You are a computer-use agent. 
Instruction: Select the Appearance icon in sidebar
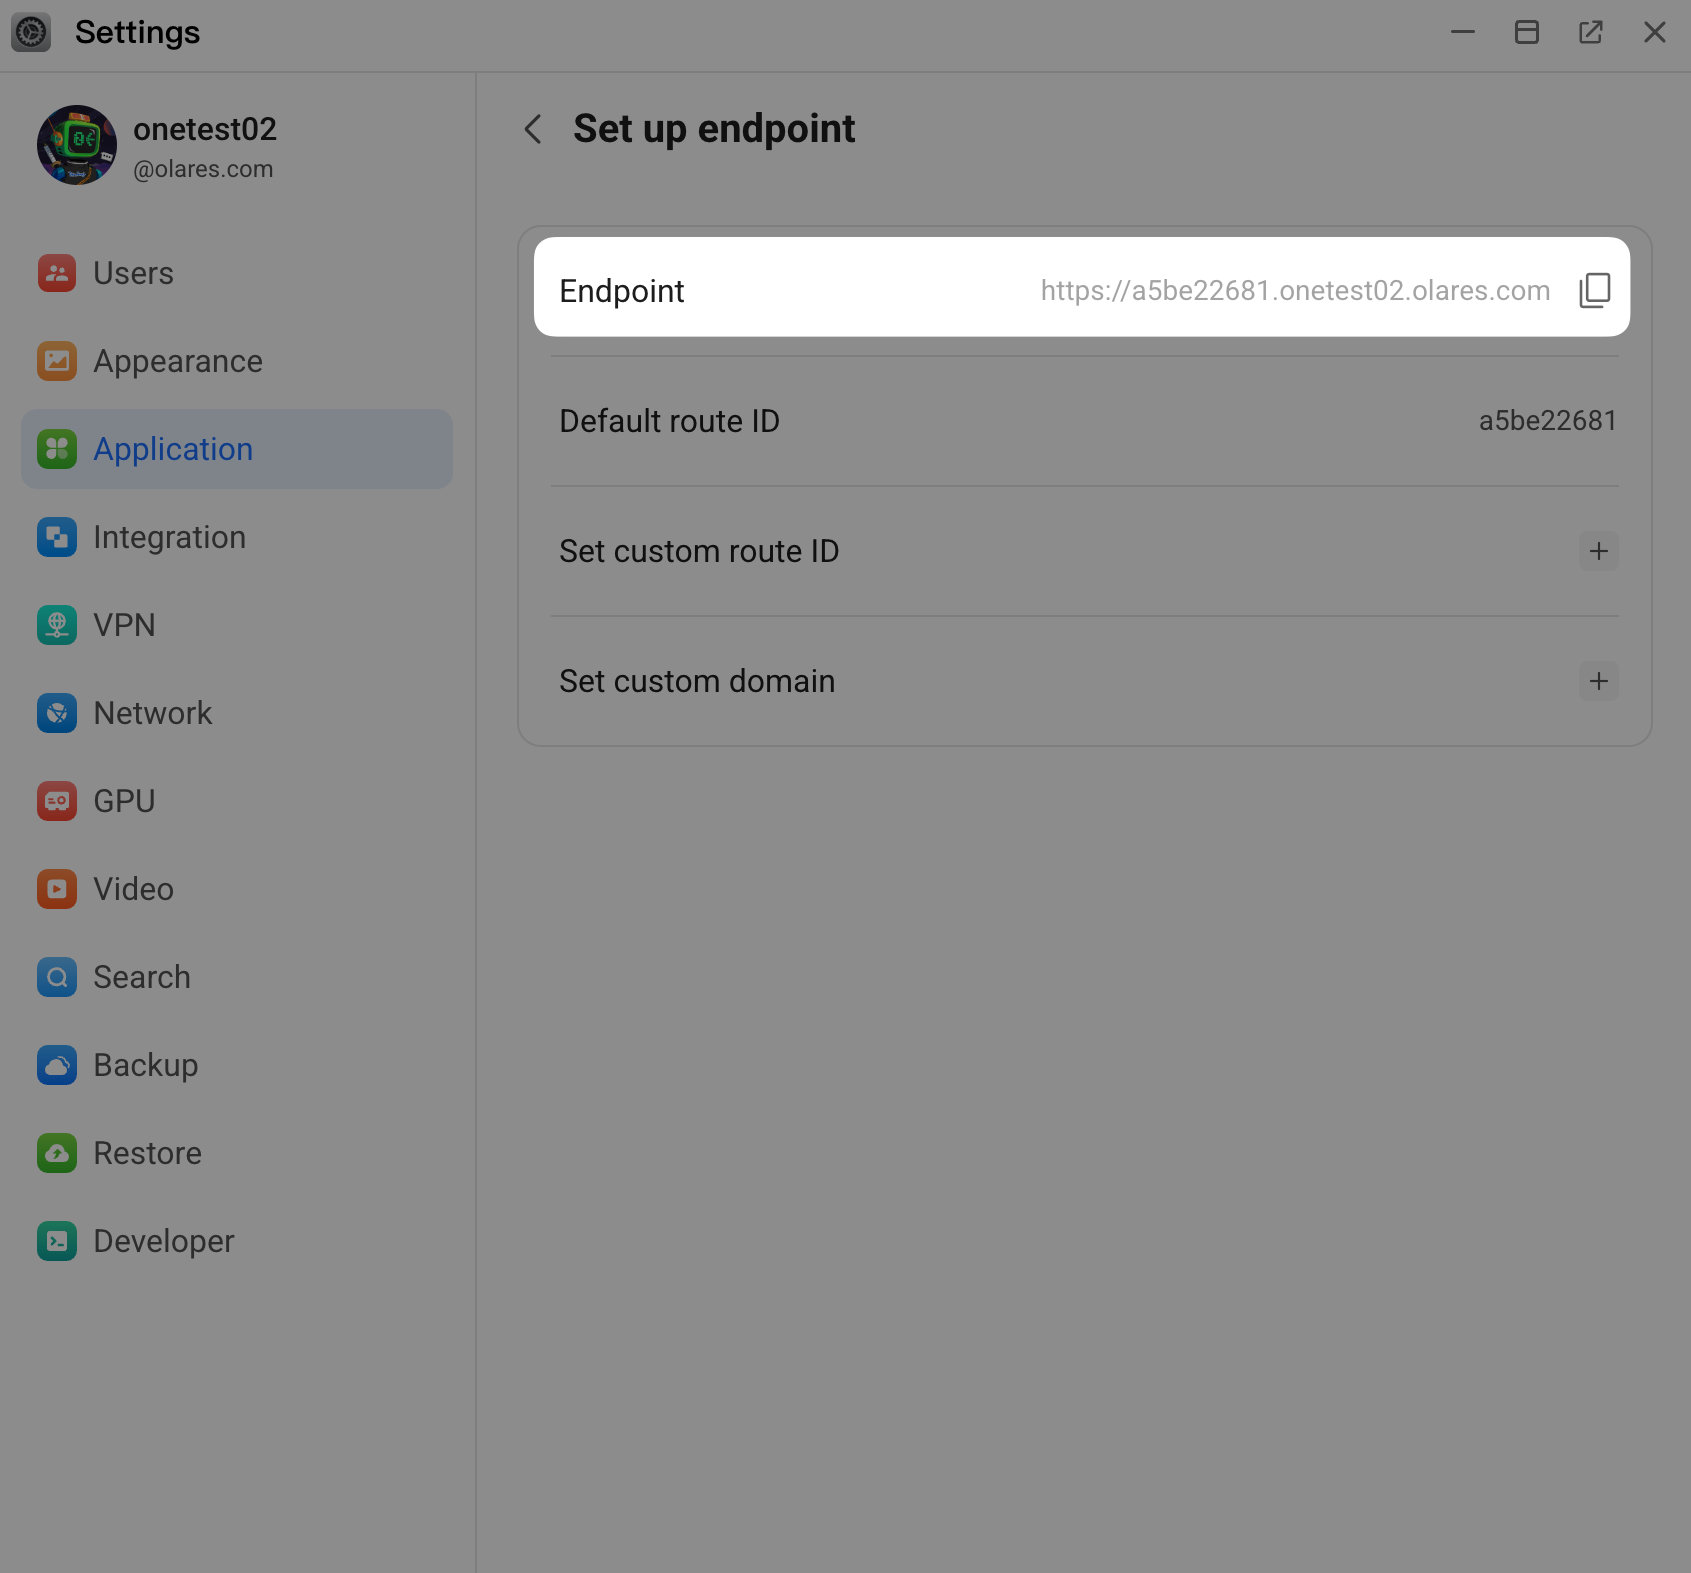57,361
